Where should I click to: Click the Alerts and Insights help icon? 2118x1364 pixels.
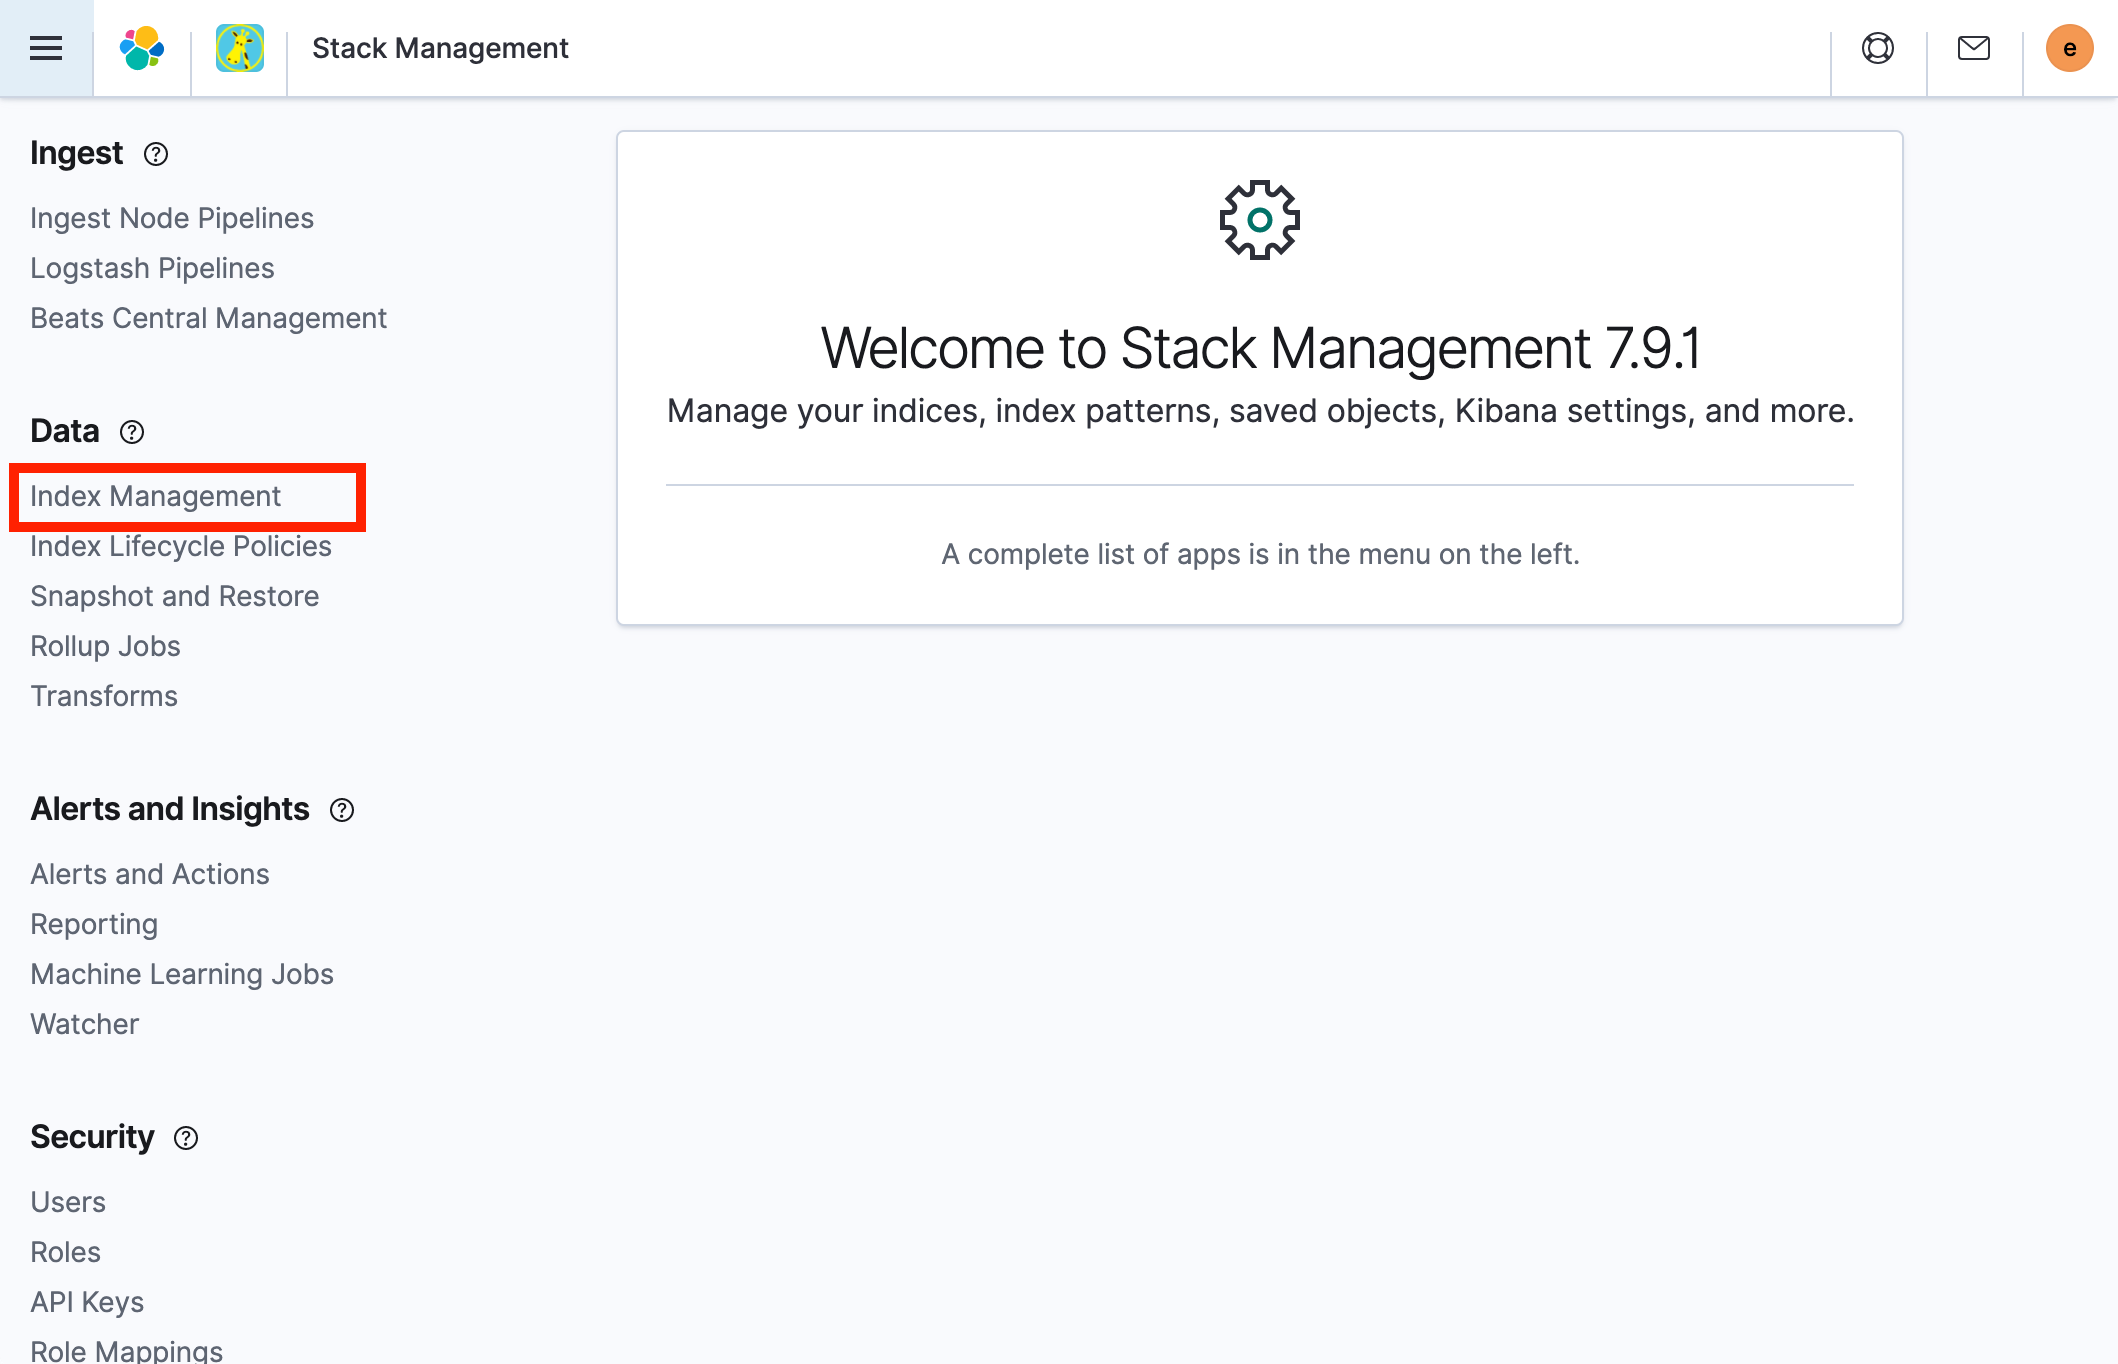click(x=342, y=810)
